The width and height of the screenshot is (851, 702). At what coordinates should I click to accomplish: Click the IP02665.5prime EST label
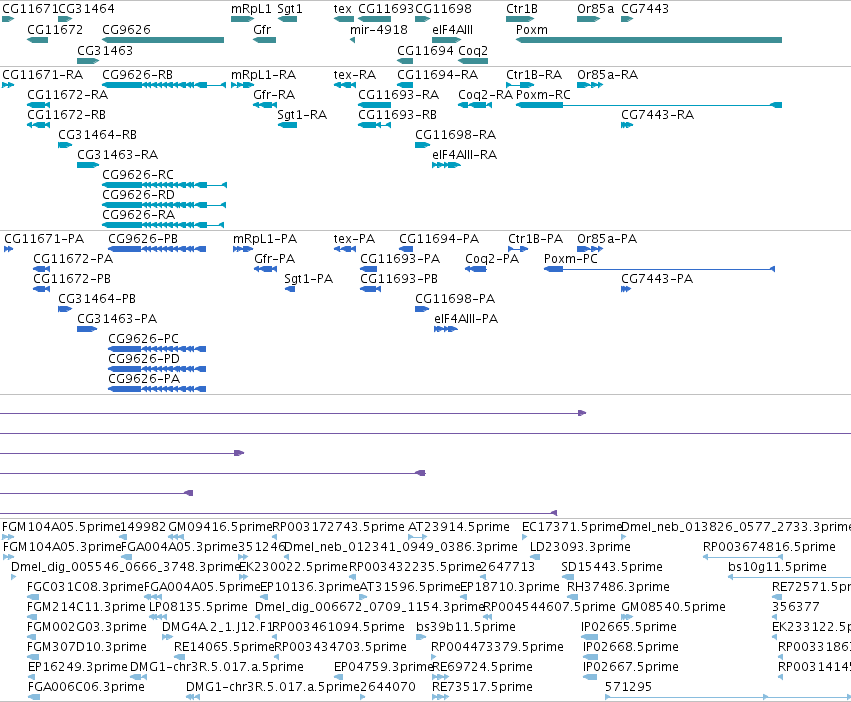click(628, 627)
